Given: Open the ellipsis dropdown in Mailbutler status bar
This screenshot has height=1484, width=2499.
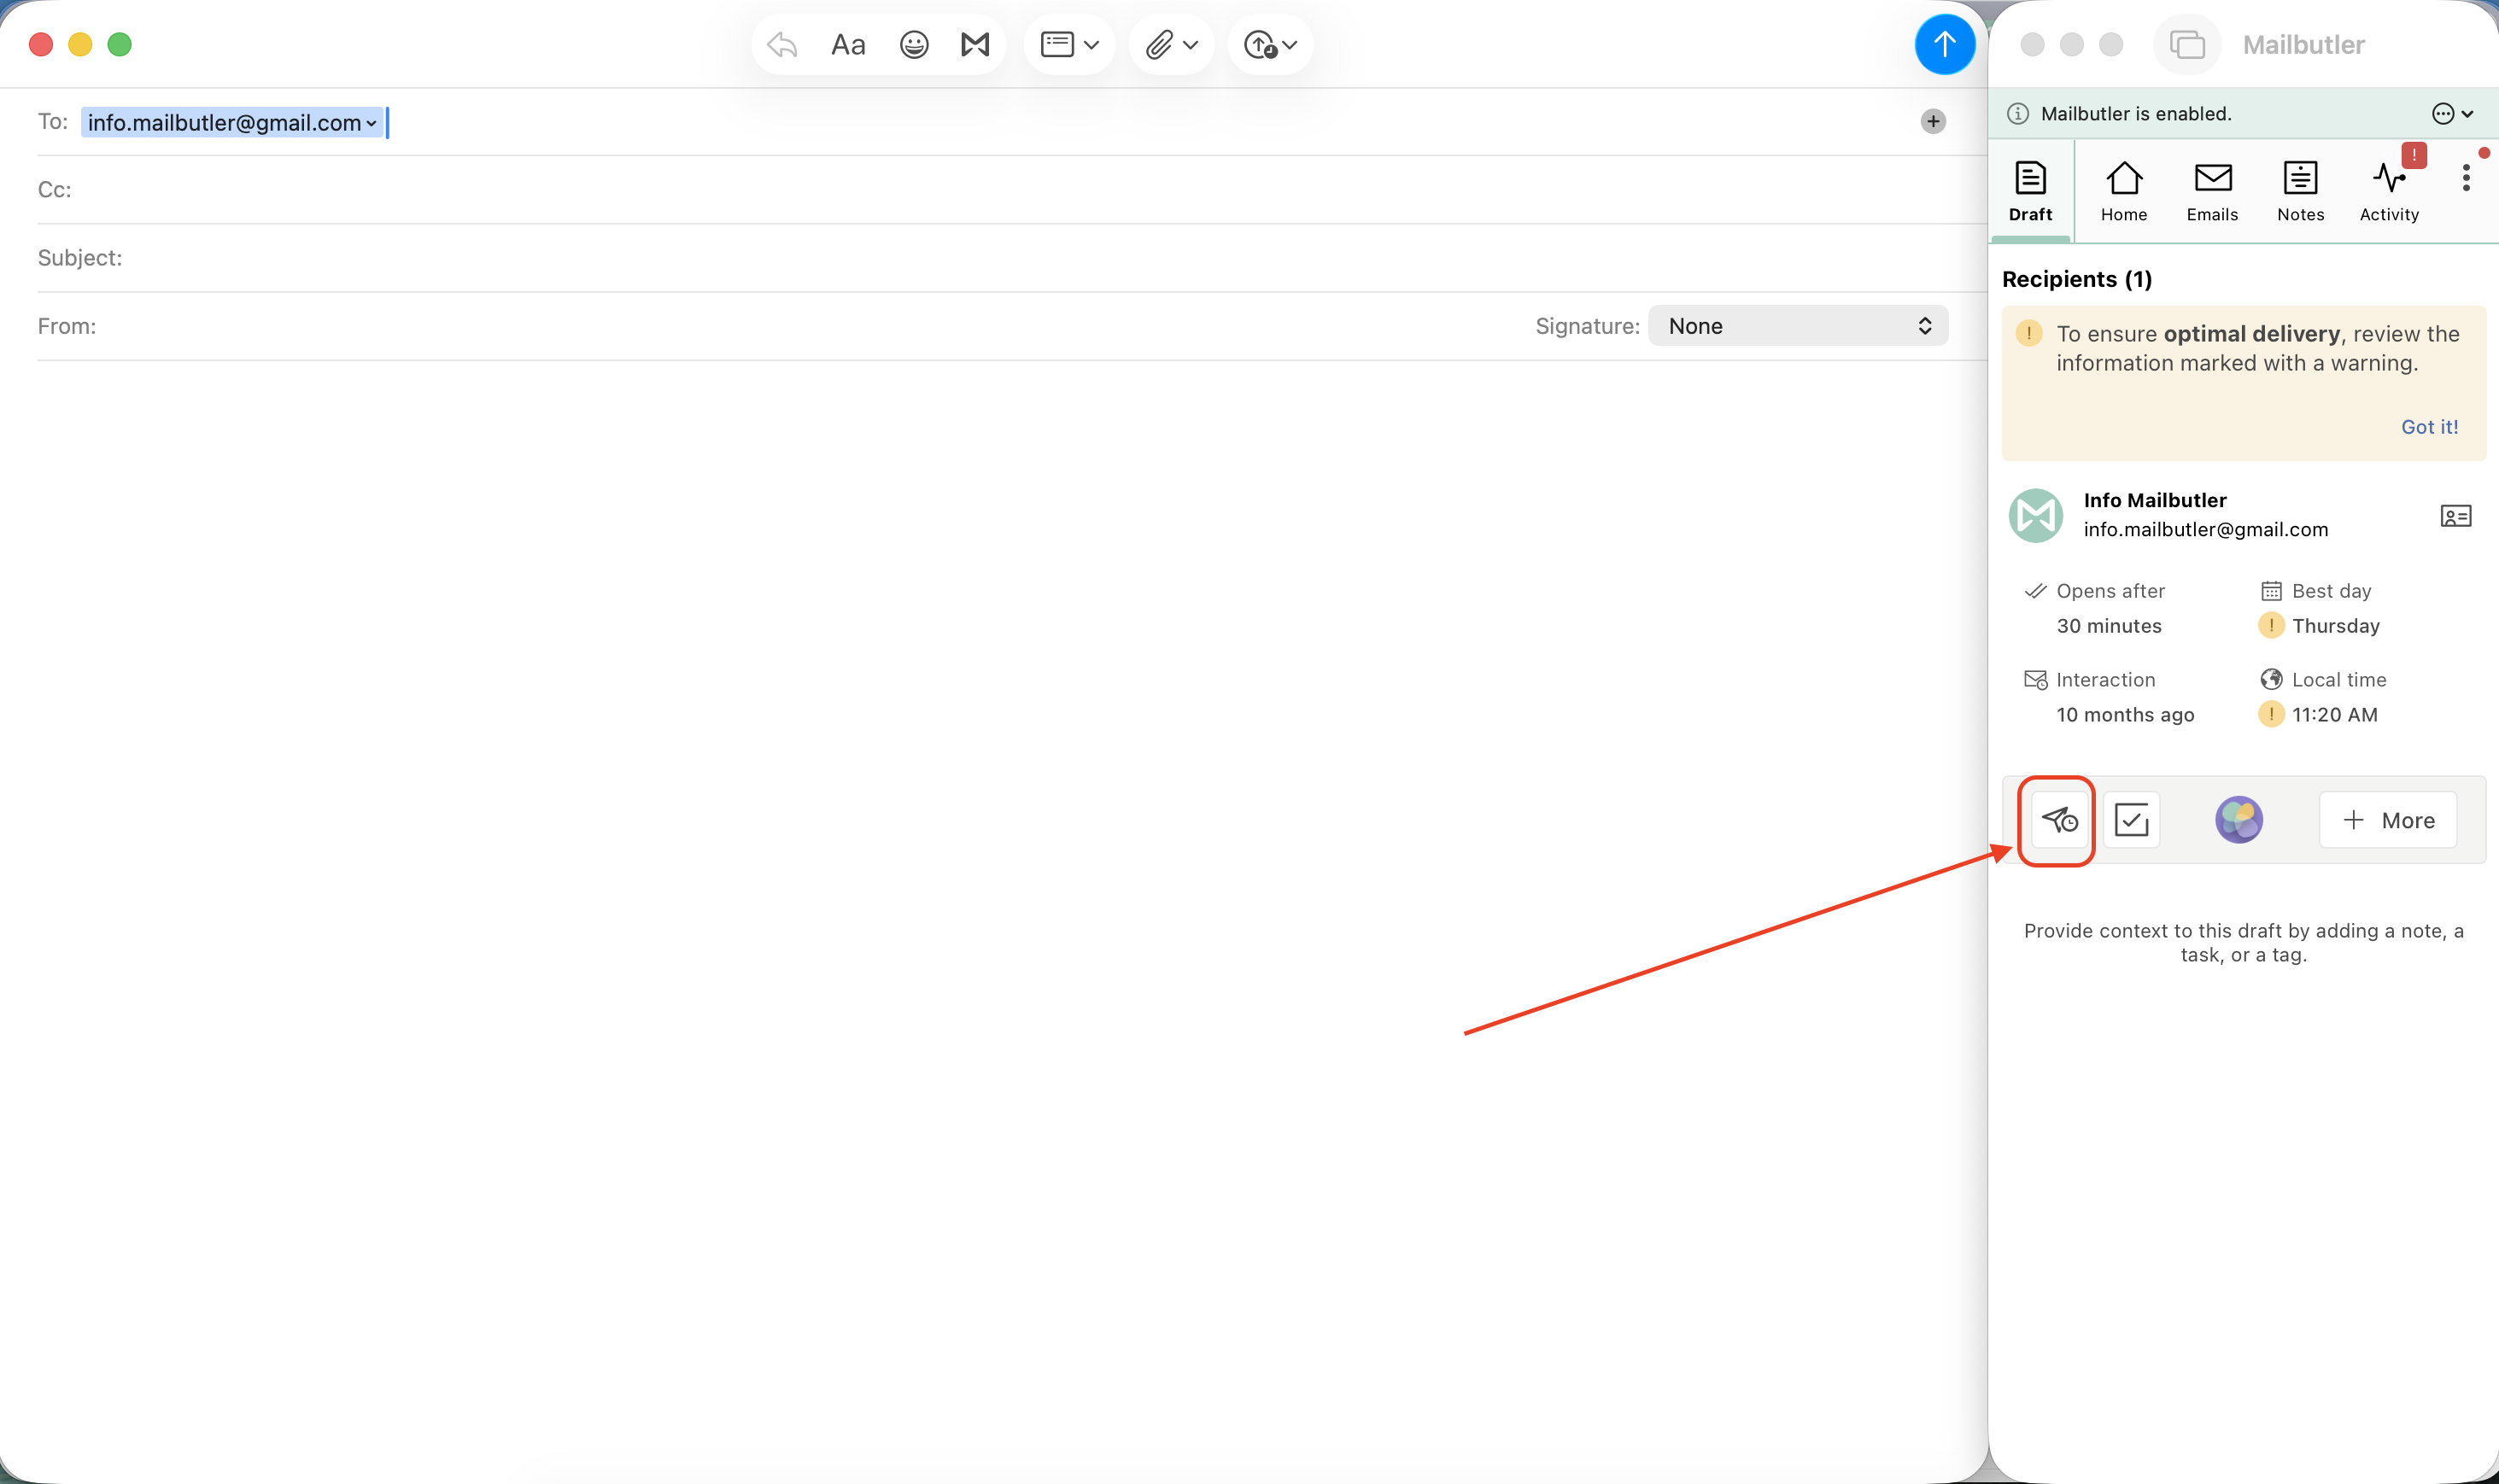Looking at the screenshot, I should coord(2452,113).
